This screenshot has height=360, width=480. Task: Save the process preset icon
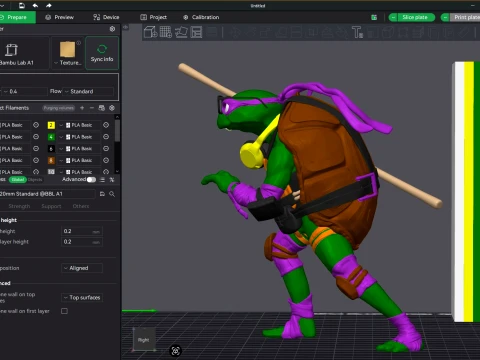[x=102, y=194]
